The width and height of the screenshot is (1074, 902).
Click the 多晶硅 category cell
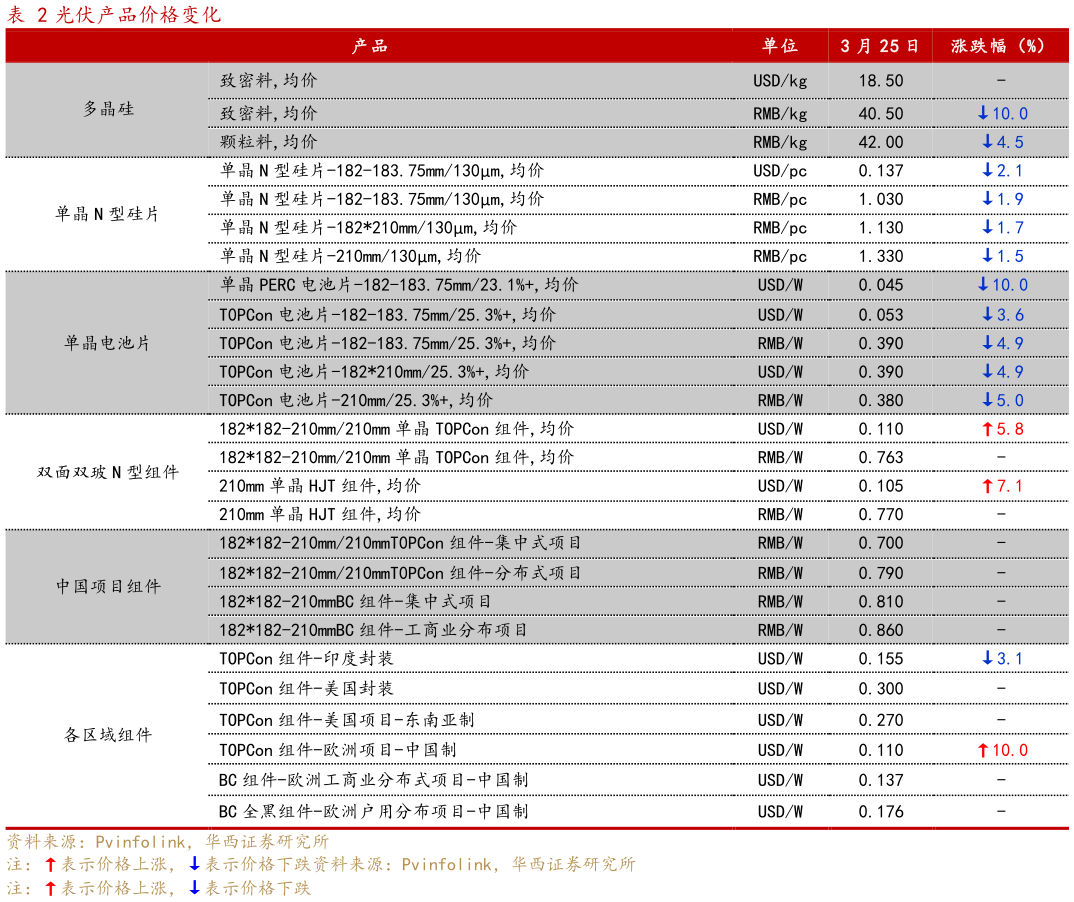[108, 110]
